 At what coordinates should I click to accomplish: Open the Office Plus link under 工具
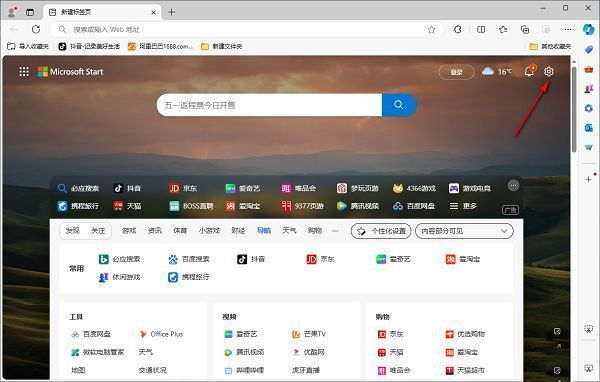click(161, 334)
